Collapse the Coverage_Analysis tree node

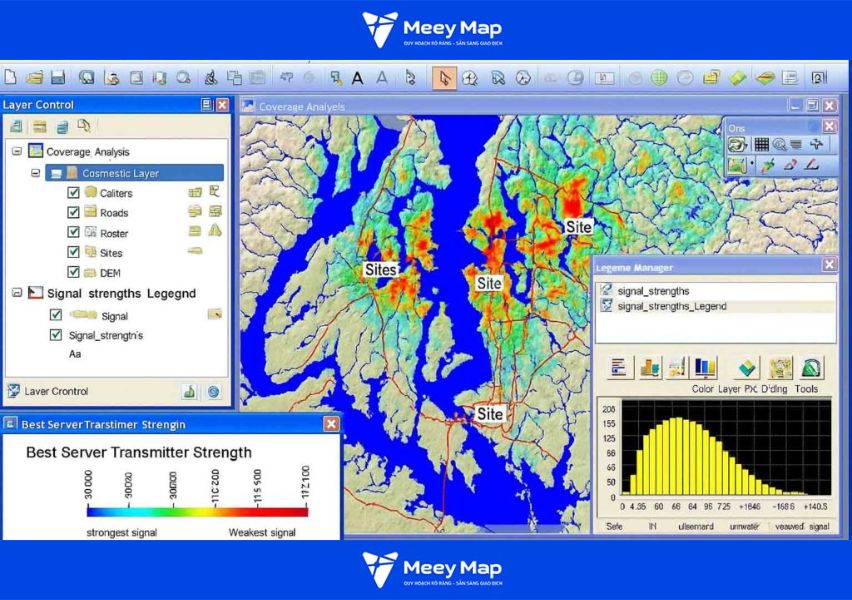point(17,151)
